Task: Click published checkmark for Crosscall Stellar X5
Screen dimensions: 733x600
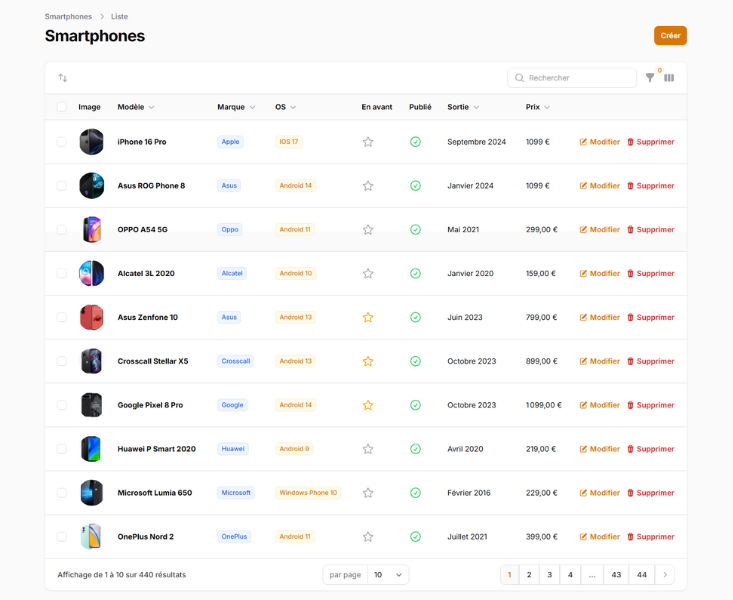Action: tap(415, 361)
